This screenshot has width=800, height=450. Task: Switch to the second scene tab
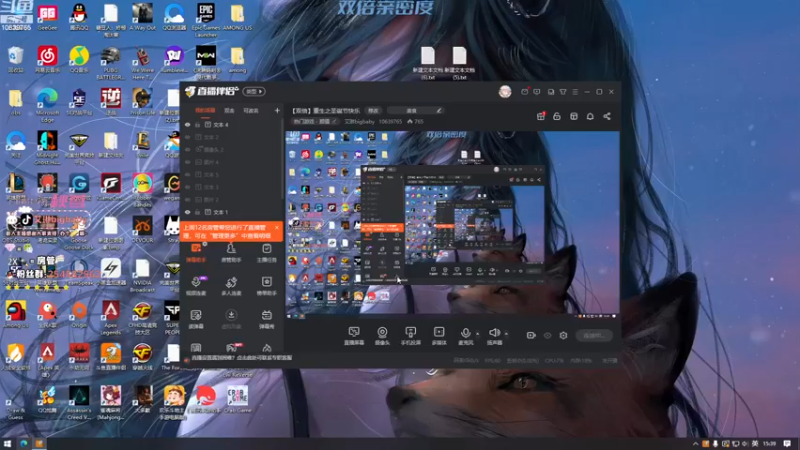click(229, 110)
